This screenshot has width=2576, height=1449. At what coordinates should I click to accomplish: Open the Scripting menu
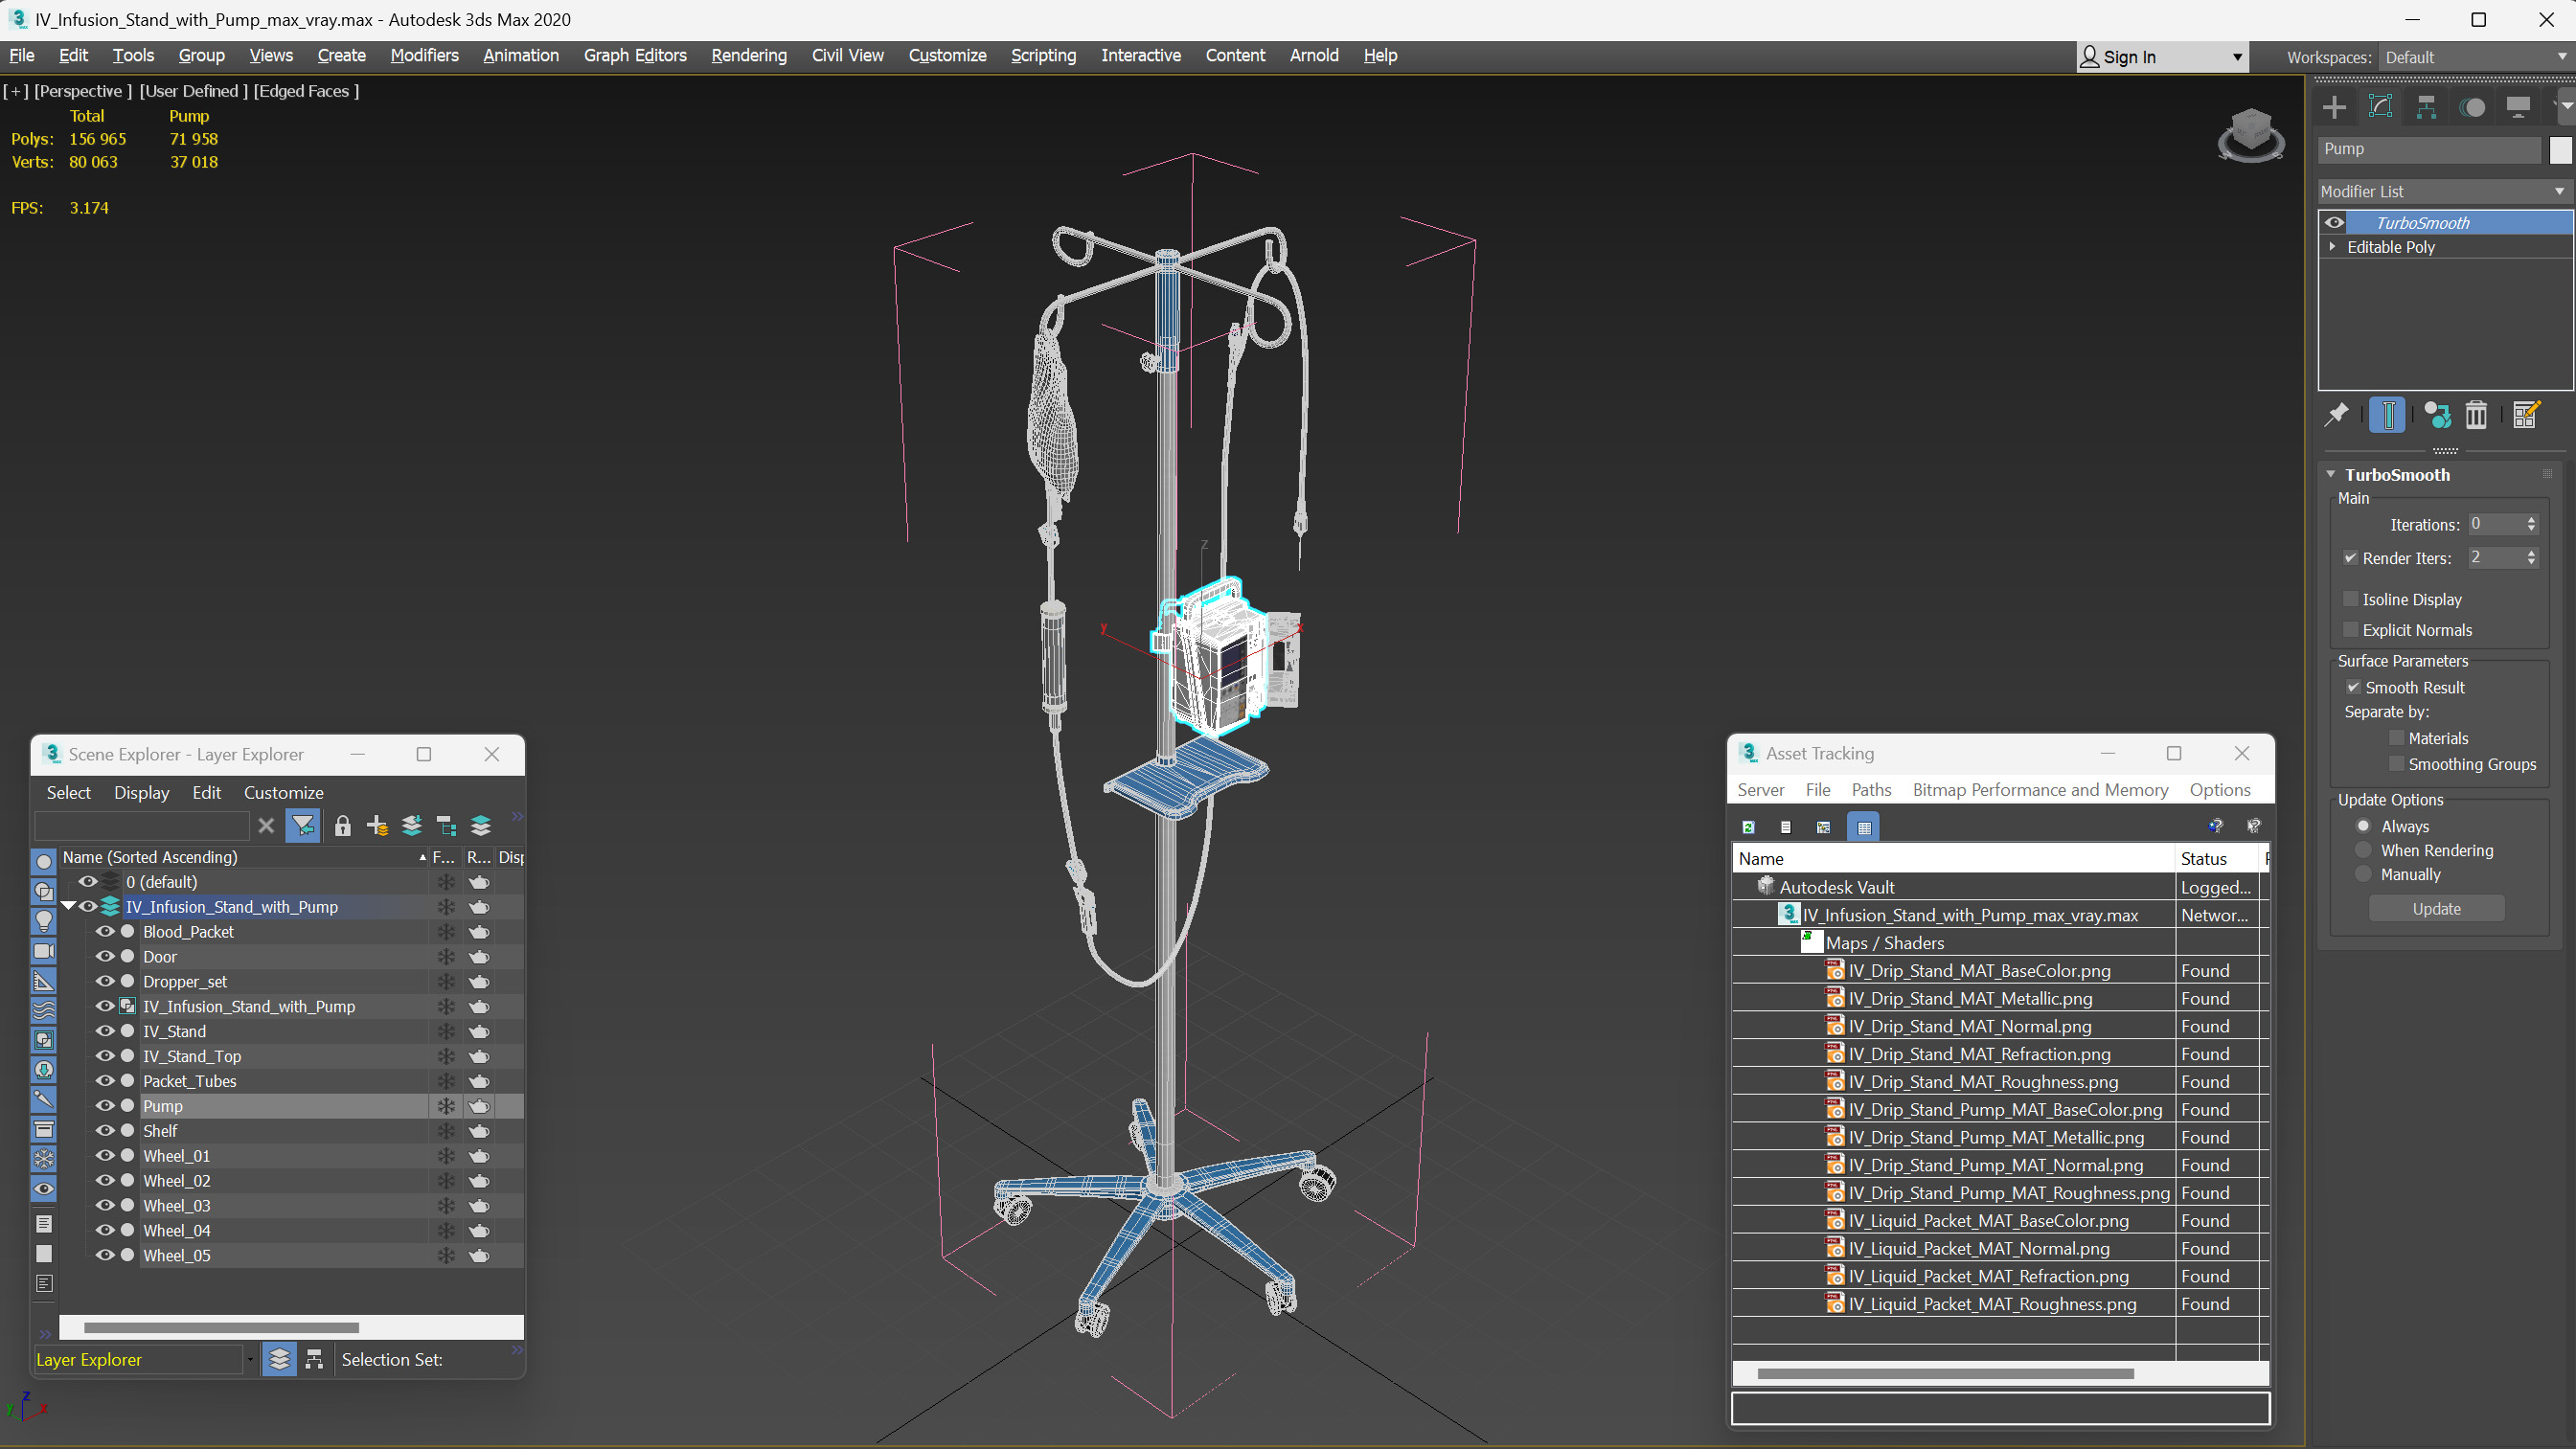click(x=1043, y=55)
